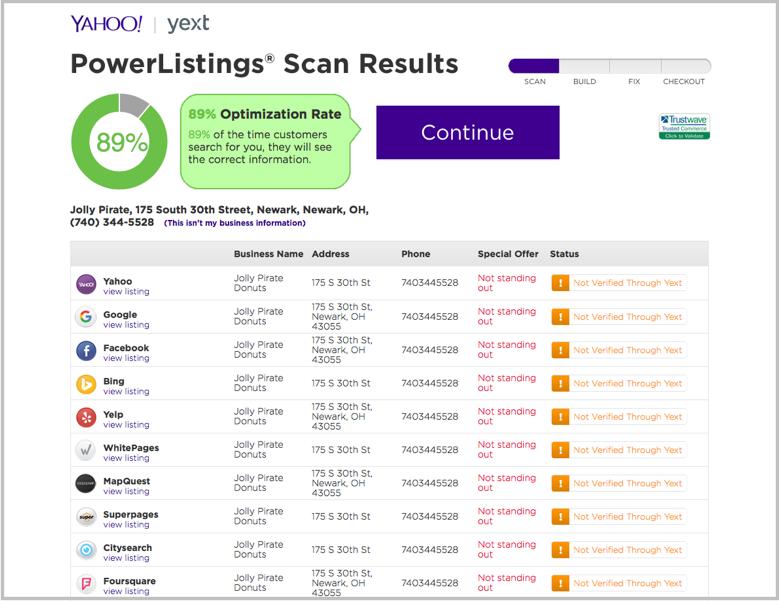779x601 pixels.
Task: Click the Business Name column header
Action: coord(268,254)
